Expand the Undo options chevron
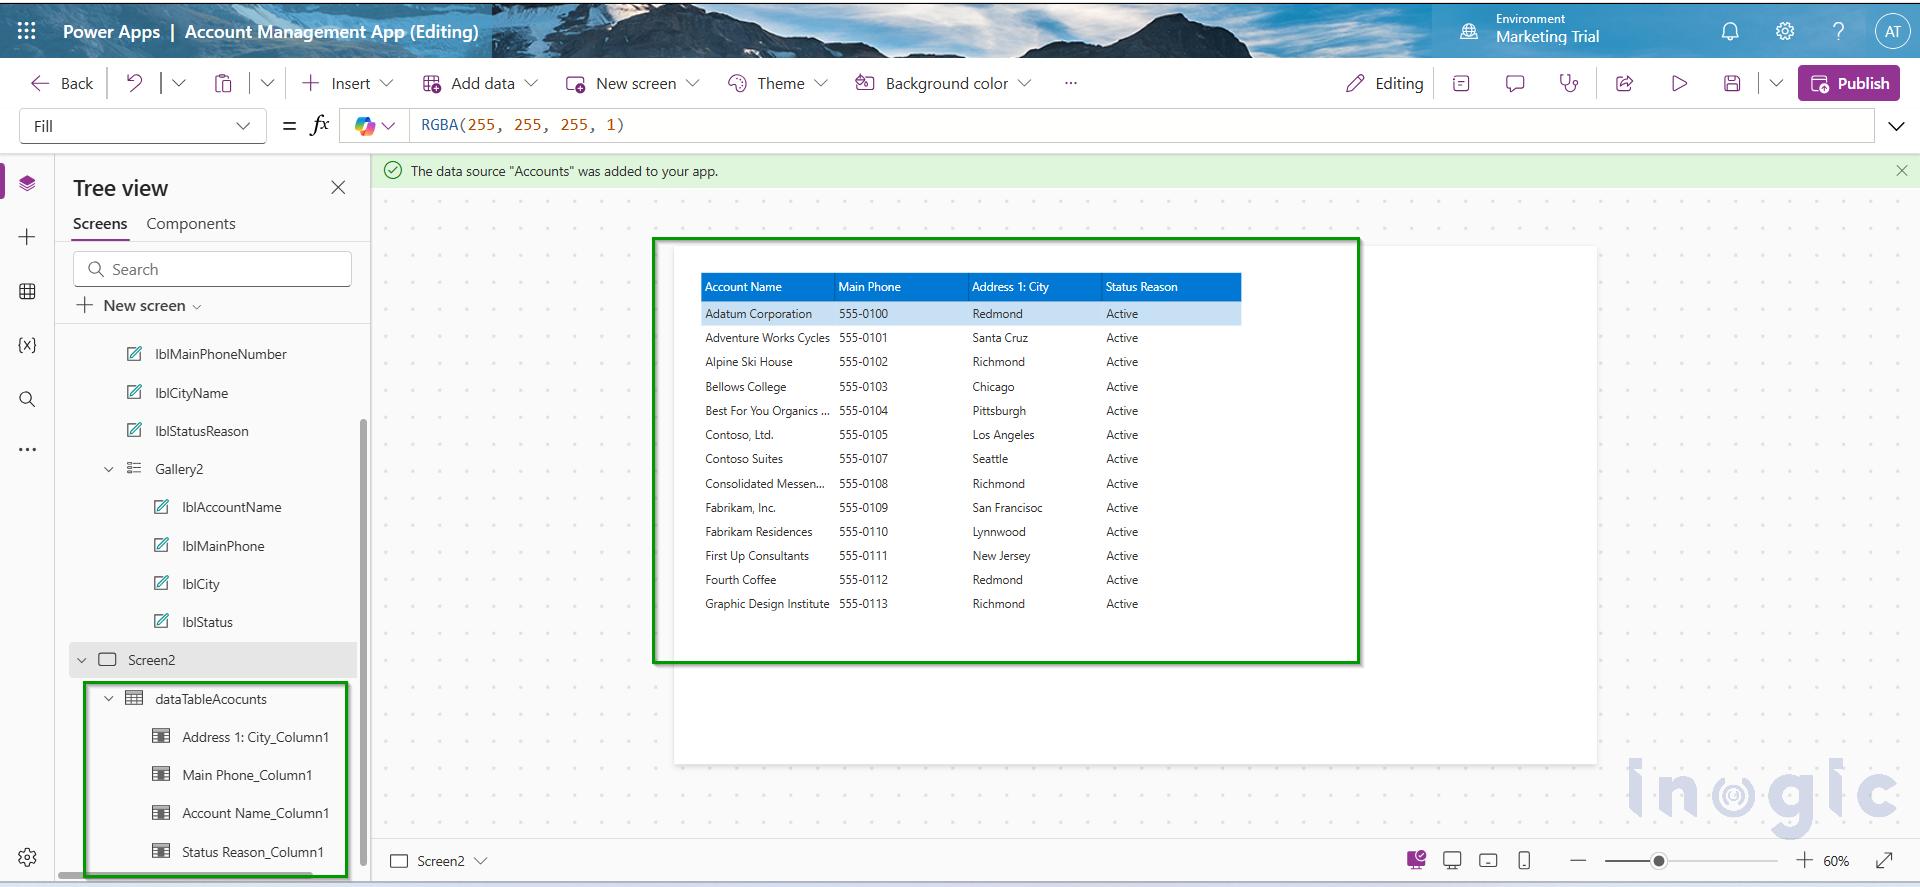This screenshot has width=1920, height=887. coord(179,83)
